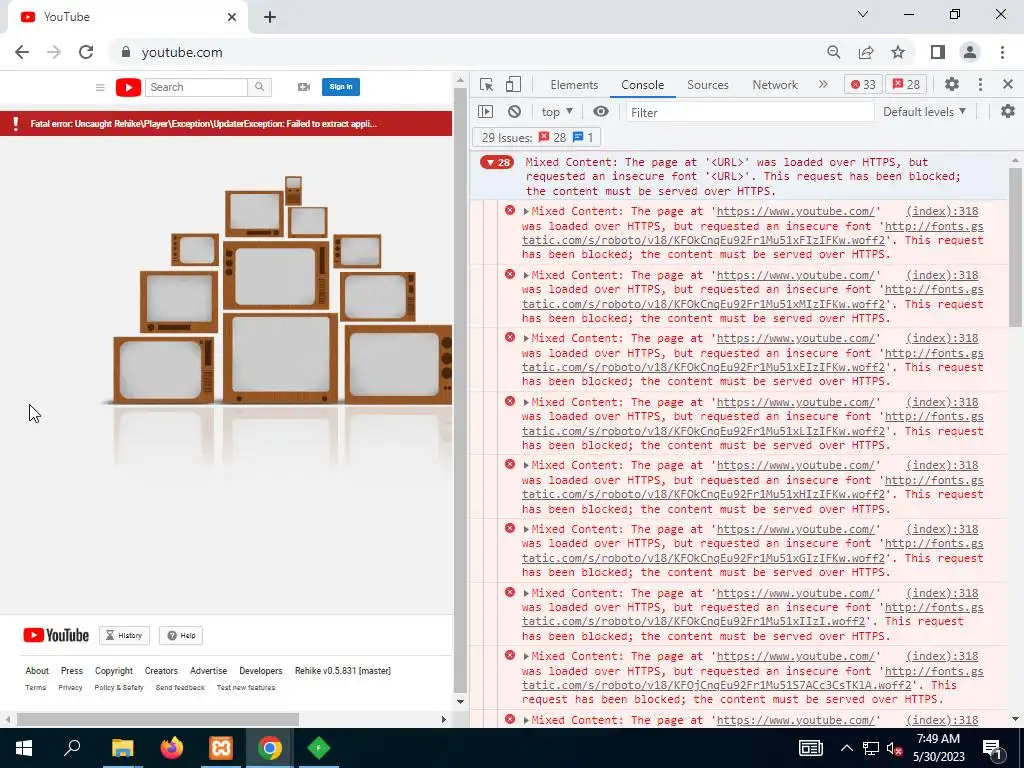Toggle the live expression eye icon
Viewport: 1024px width, 768px height.
pyautogui.click(x=601, y=112)
